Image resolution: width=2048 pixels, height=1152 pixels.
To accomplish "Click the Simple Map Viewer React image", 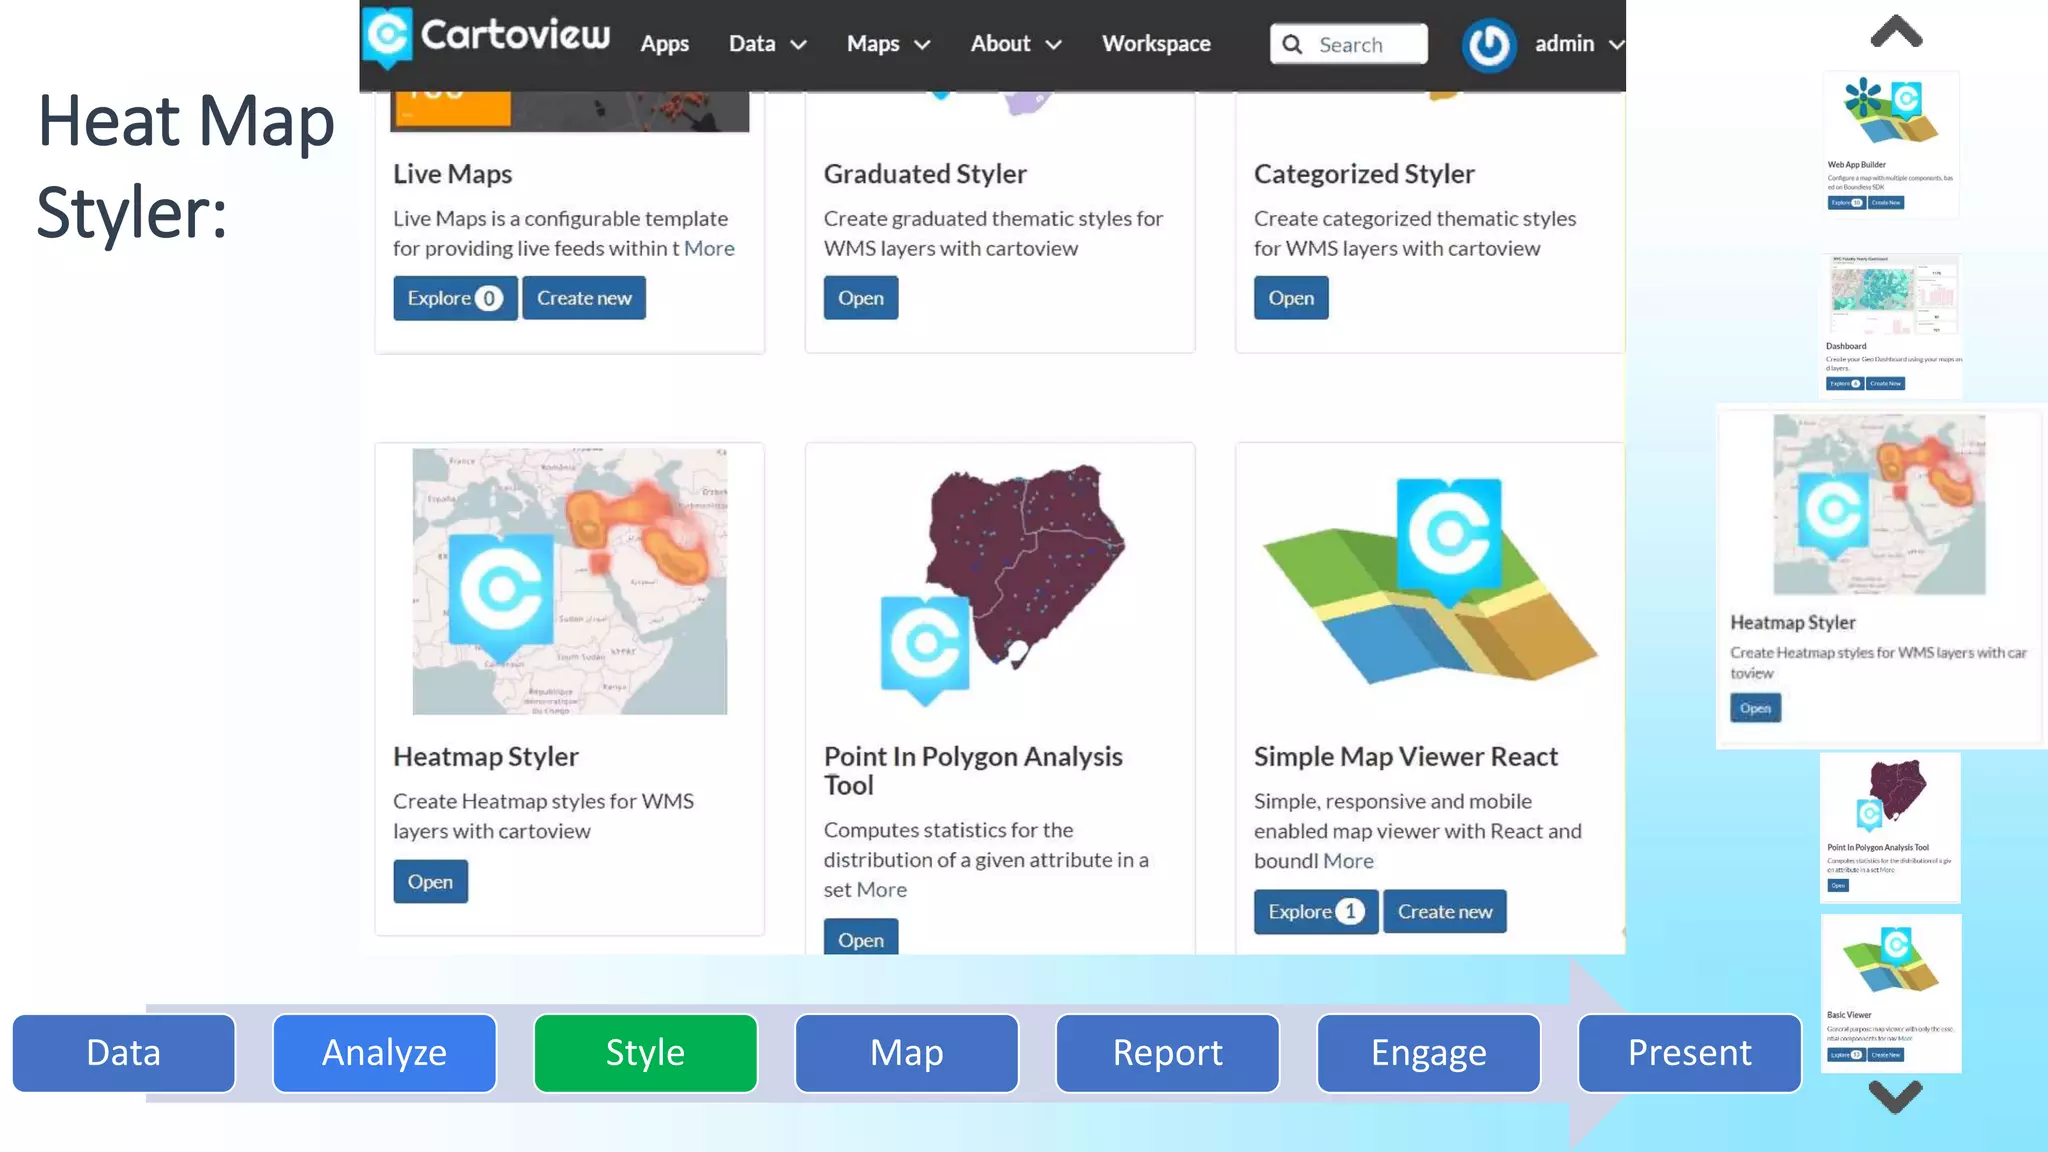I will [1430, 582].
